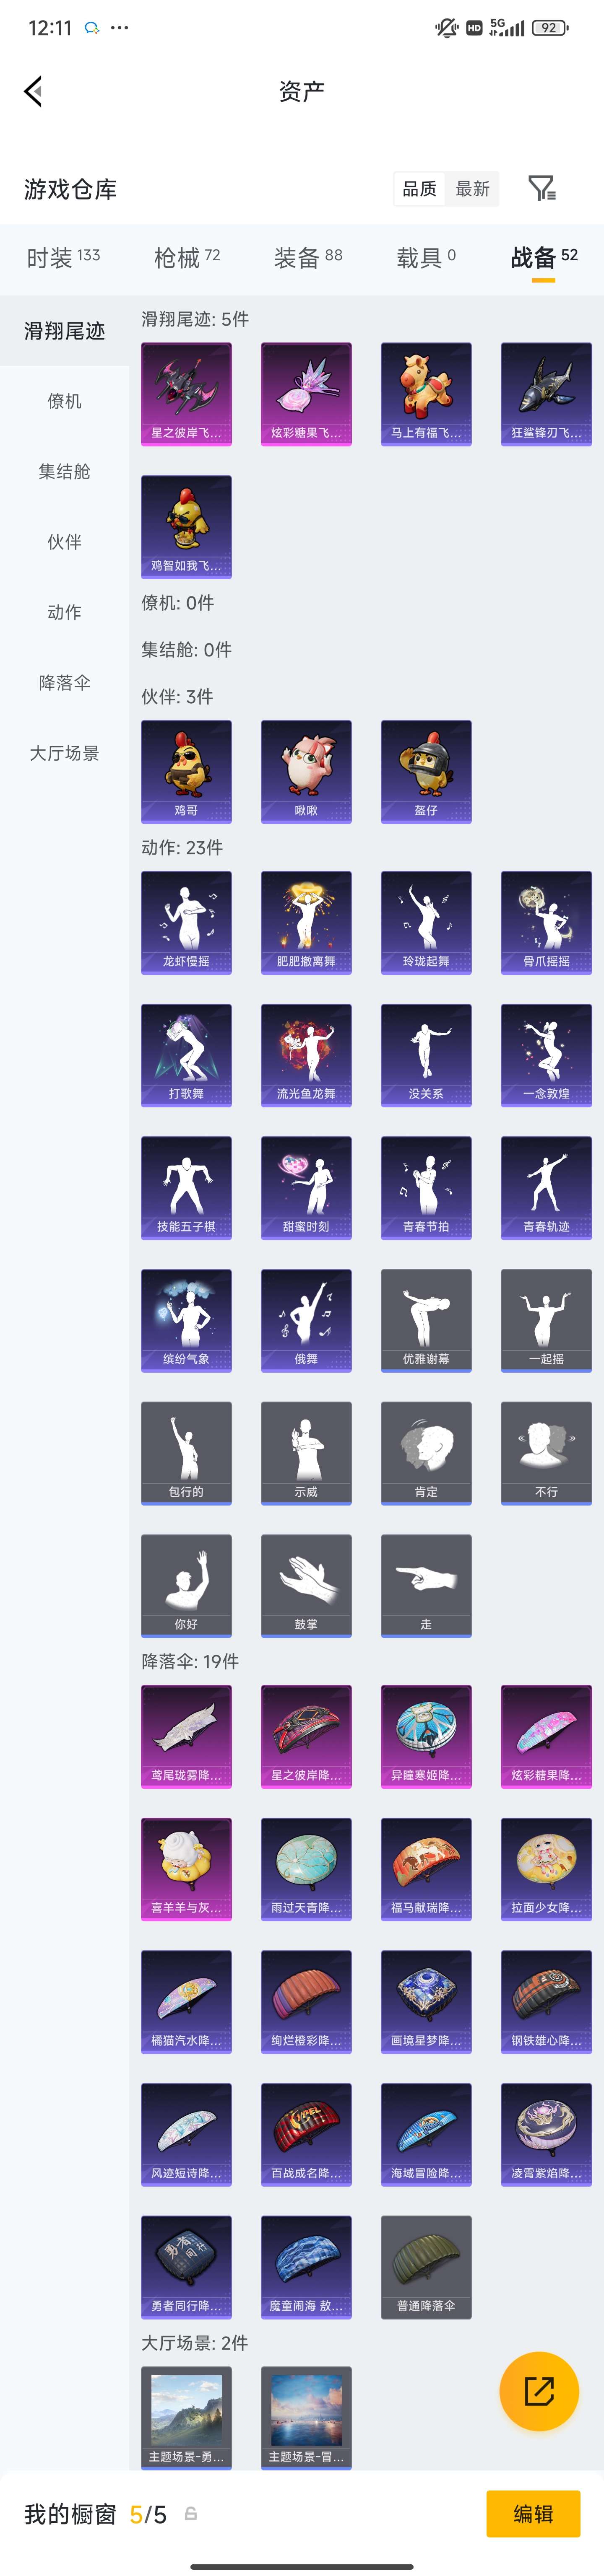The image size is (604, 2576).
Task: Tap the lock icon beside 我的橱窗
Action: (191, 2513)
